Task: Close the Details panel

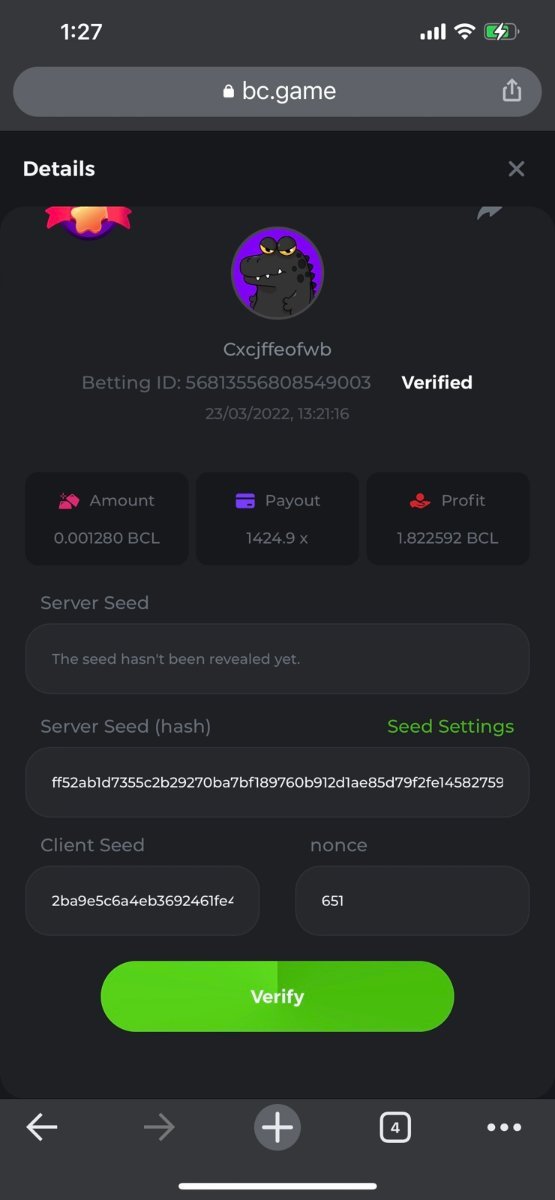Action: (x=516, y=169)
